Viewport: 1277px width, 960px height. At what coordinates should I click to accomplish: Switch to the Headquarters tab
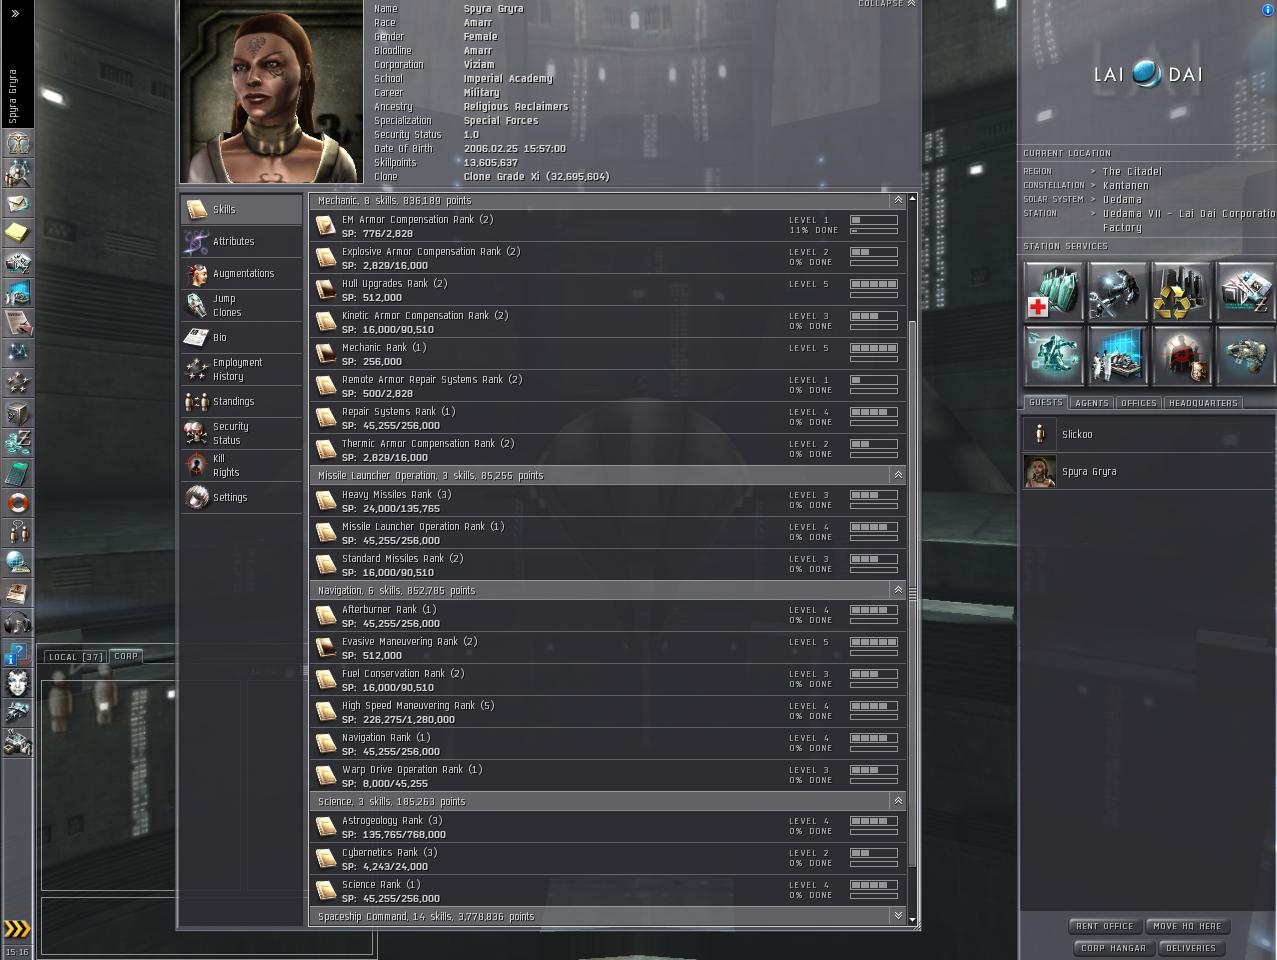point(1203,403)
